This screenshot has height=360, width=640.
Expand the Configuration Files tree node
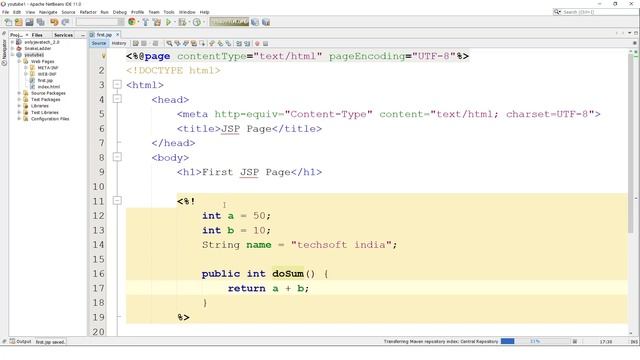[19, 119]
